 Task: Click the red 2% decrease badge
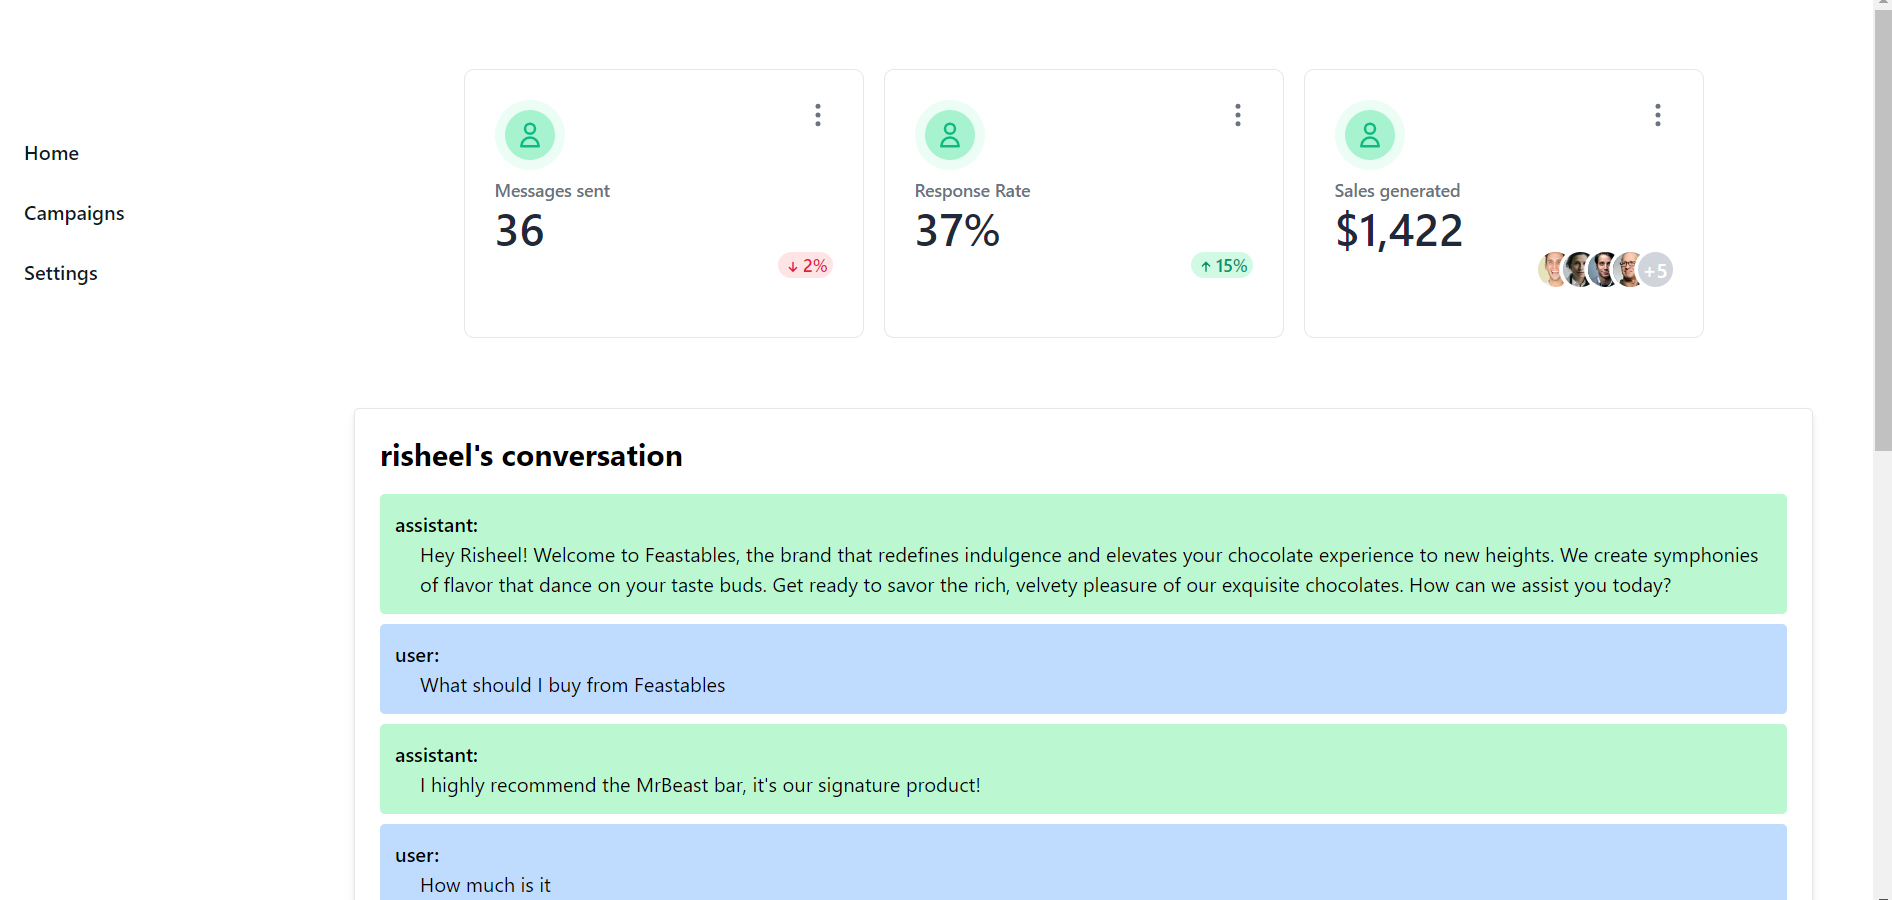806,266
